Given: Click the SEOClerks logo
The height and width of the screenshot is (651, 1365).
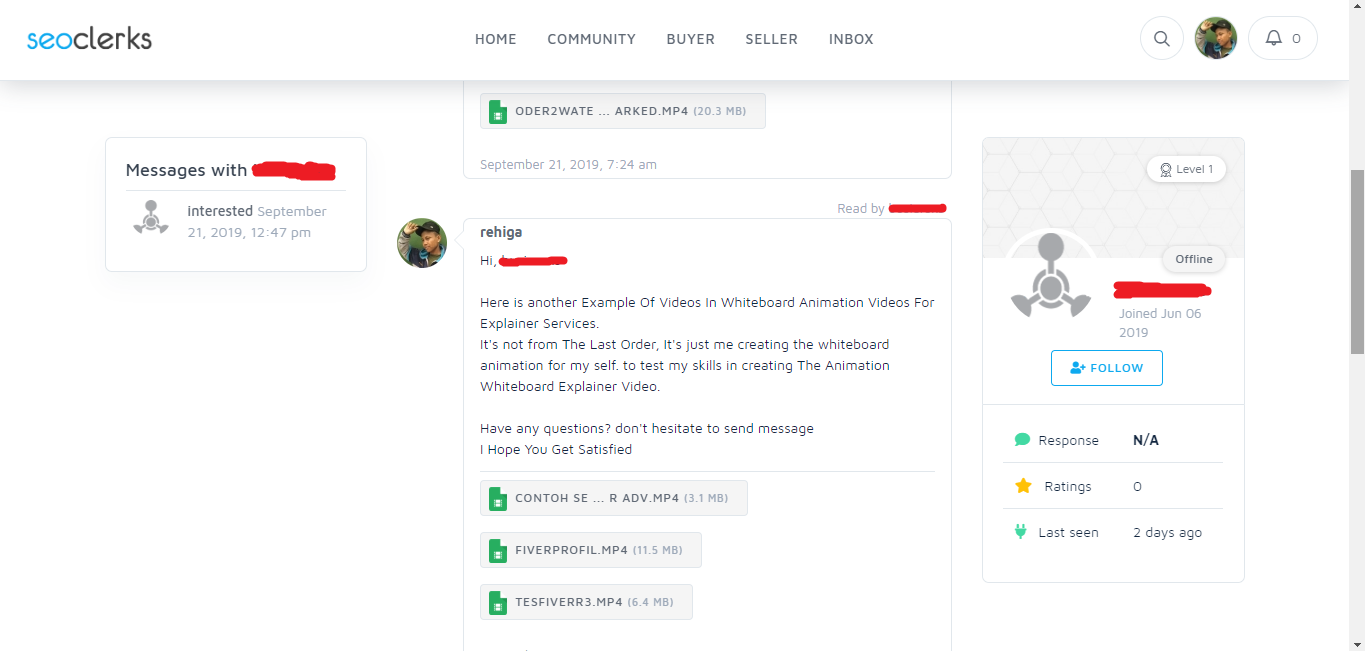Looking at the screenshot, I should (x=89, y=39).
